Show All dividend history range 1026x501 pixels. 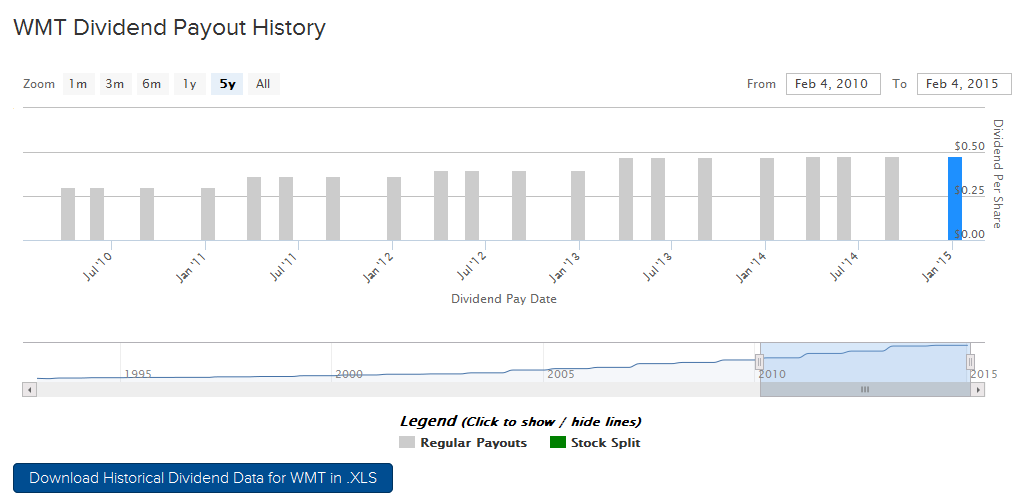[264, 84]
